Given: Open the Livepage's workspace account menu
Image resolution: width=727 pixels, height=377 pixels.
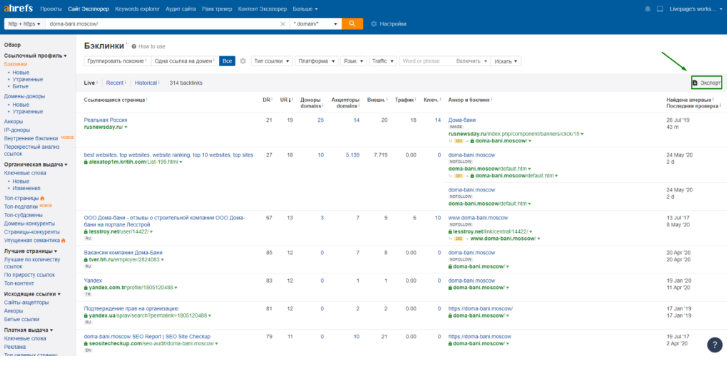Looking at the screenshot, I should click(x=695, y=9).
